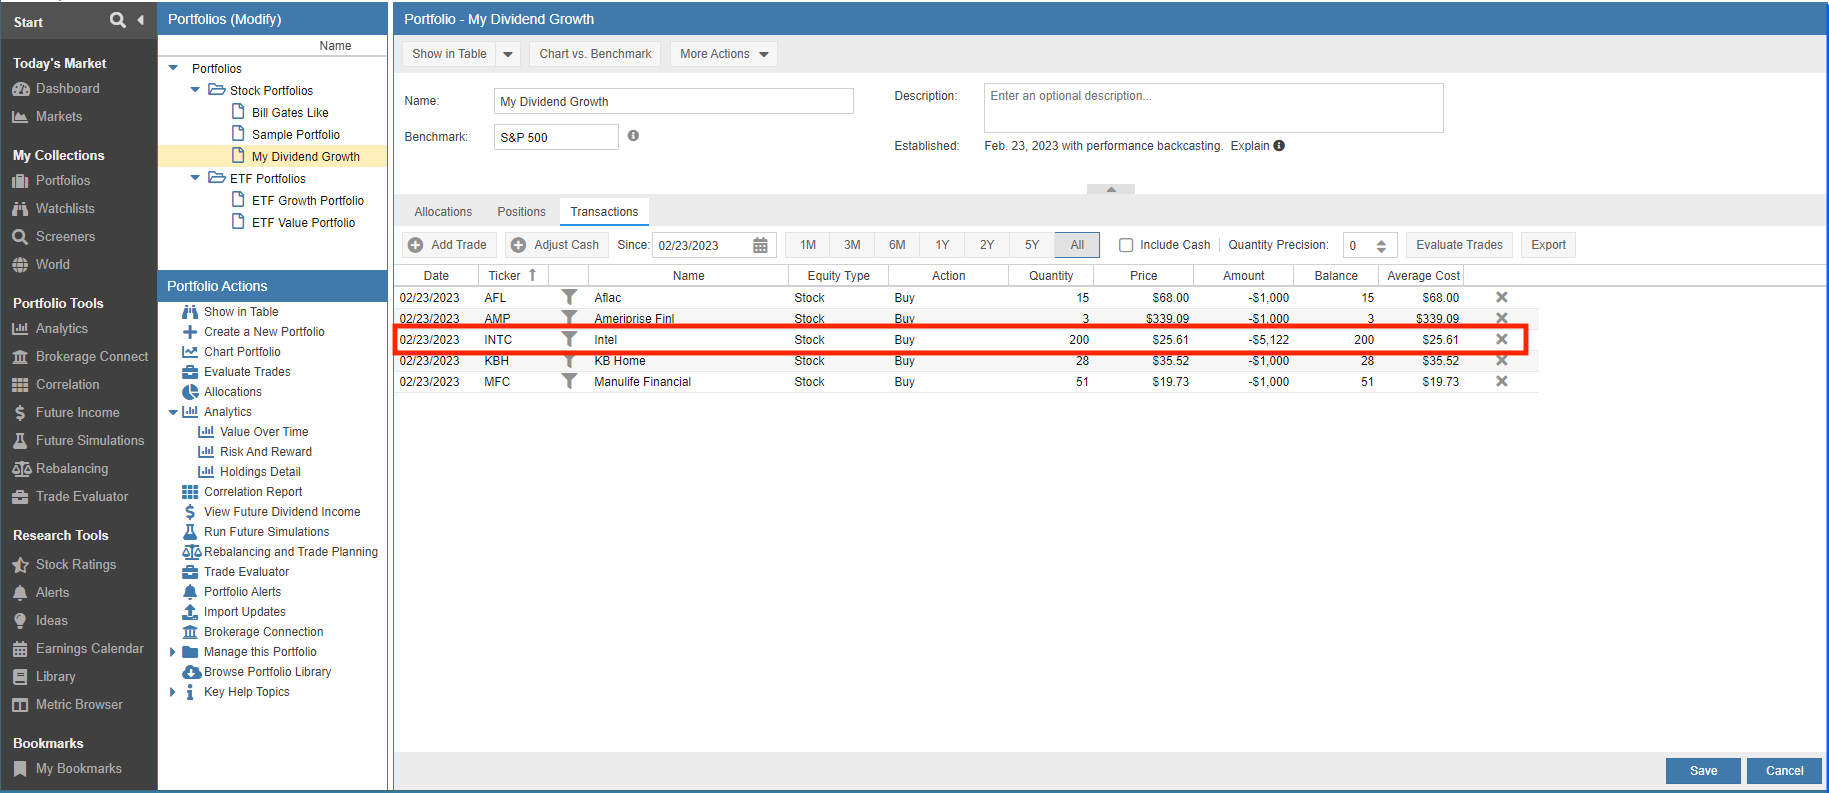The image size is (1829, 793).
Task: Toggle the Include Cash checkbox
Action: pyautogui.click(x=1126, y=245)
